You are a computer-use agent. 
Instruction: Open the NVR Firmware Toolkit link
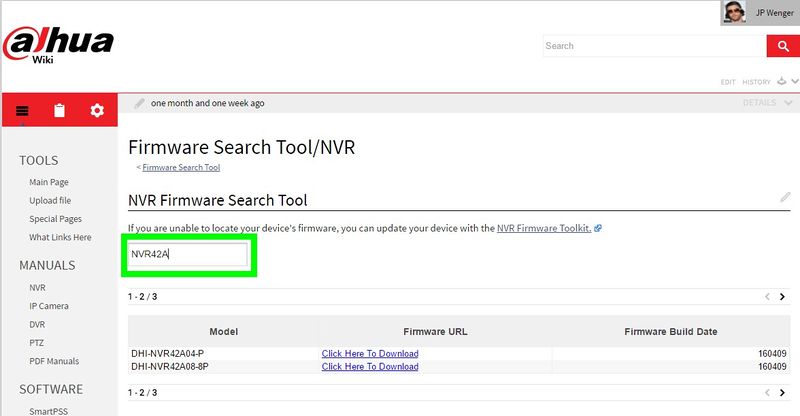point(544,228)
